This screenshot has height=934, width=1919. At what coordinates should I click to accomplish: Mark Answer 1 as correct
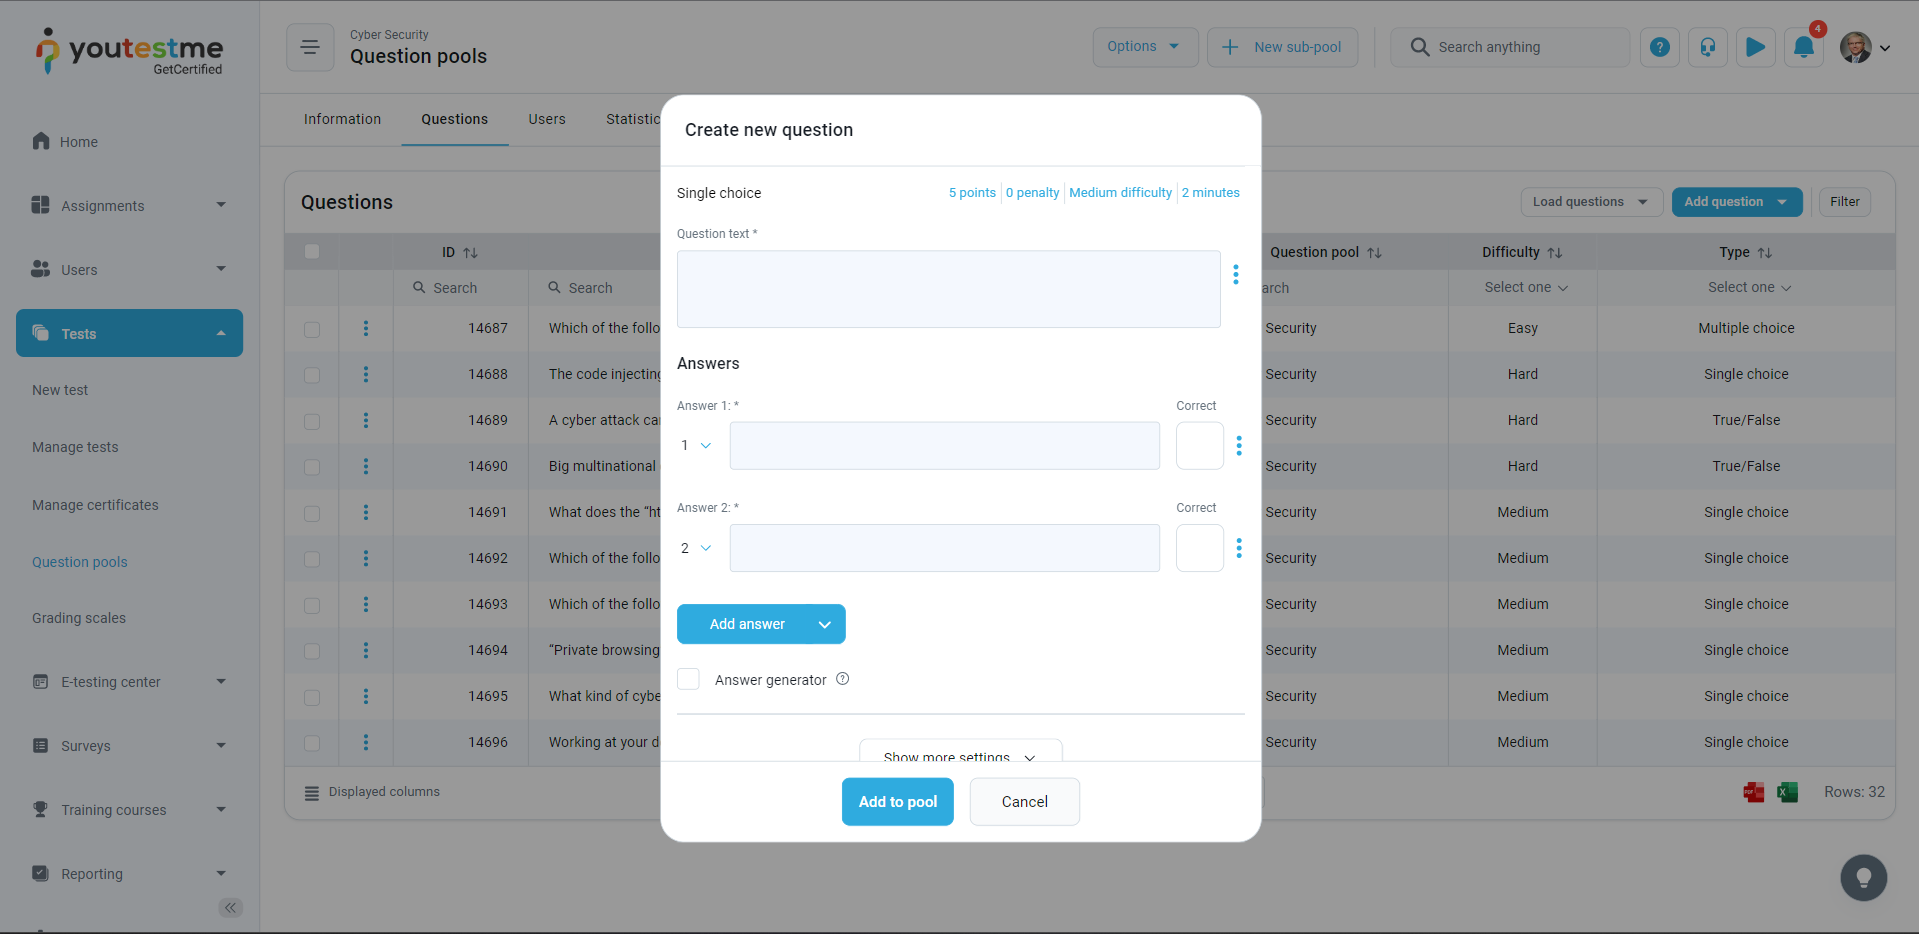[1199, 446]
